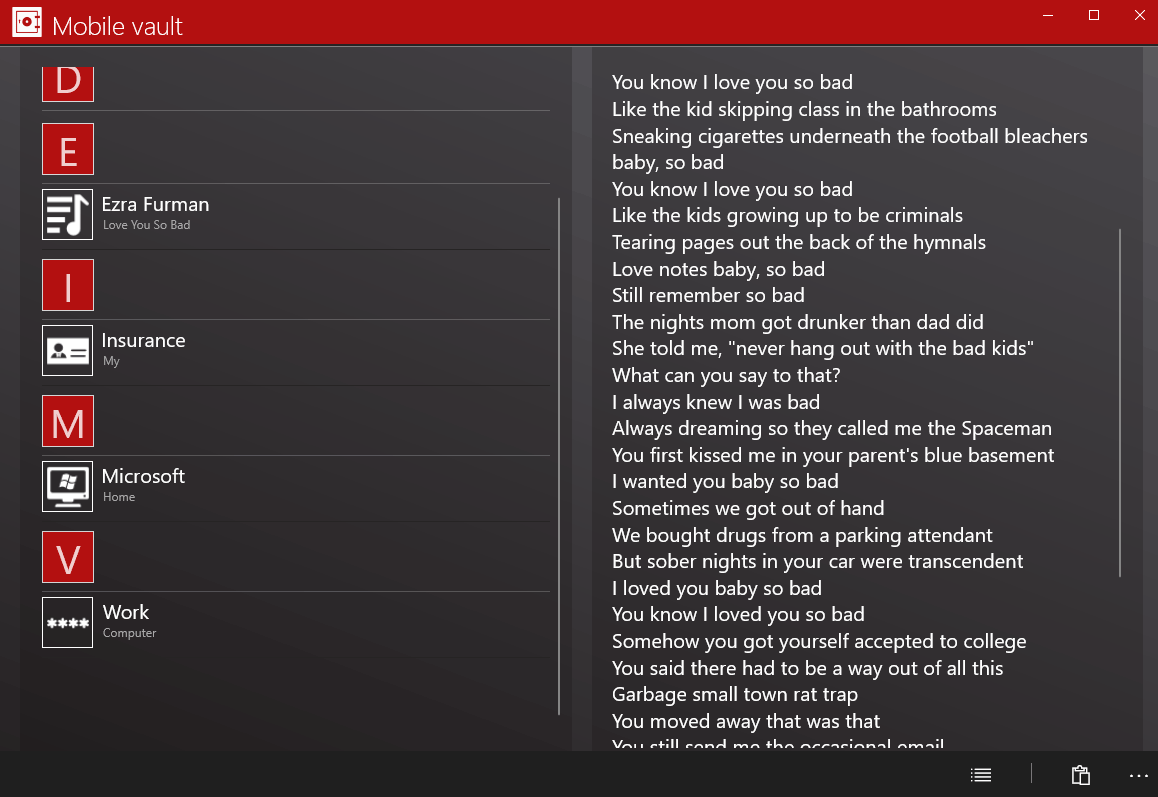Image resolution: width=1158 pixels, height=797 pixels.
Task: Click the ID card icon for Insurance
Action: (x=68, y=351)
